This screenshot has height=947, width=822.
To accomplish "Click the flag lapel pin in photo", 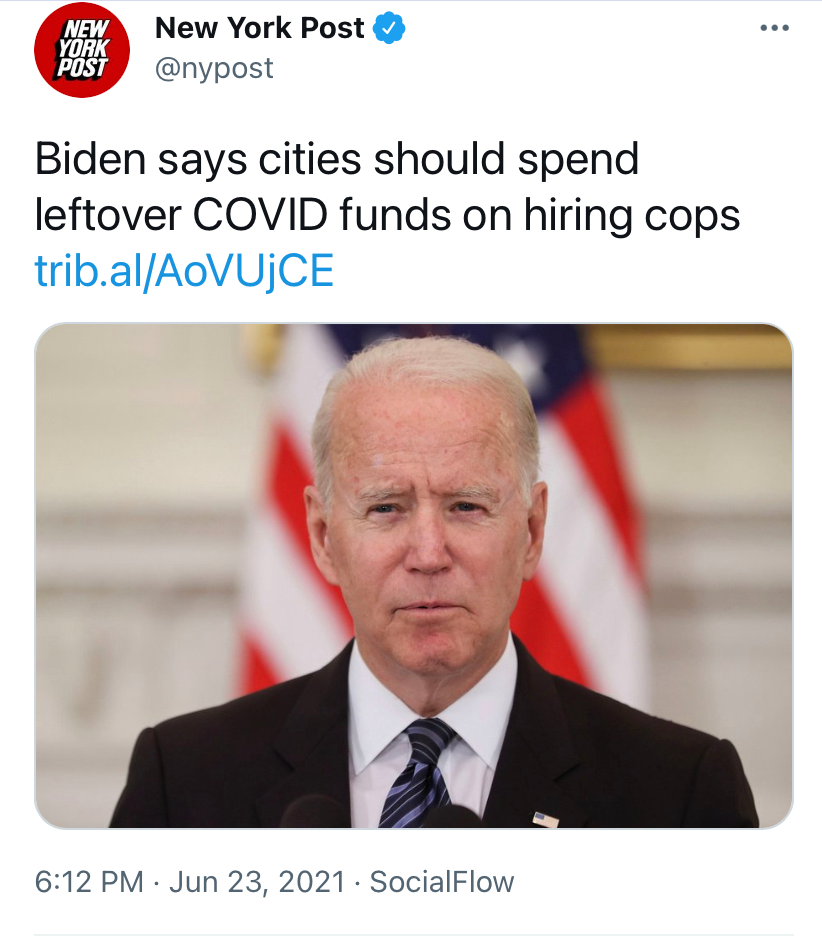I will click(x=545, y=820).
